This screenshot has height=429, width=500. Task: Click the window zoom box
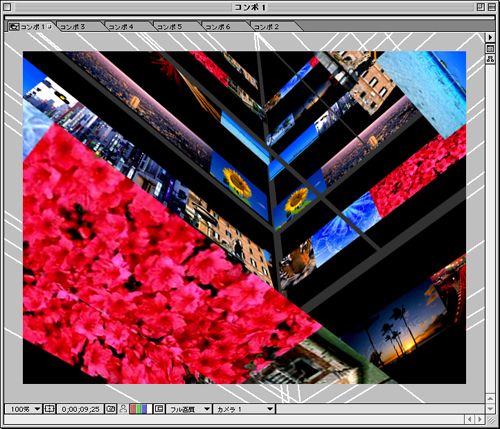click(x=481, y=7)
